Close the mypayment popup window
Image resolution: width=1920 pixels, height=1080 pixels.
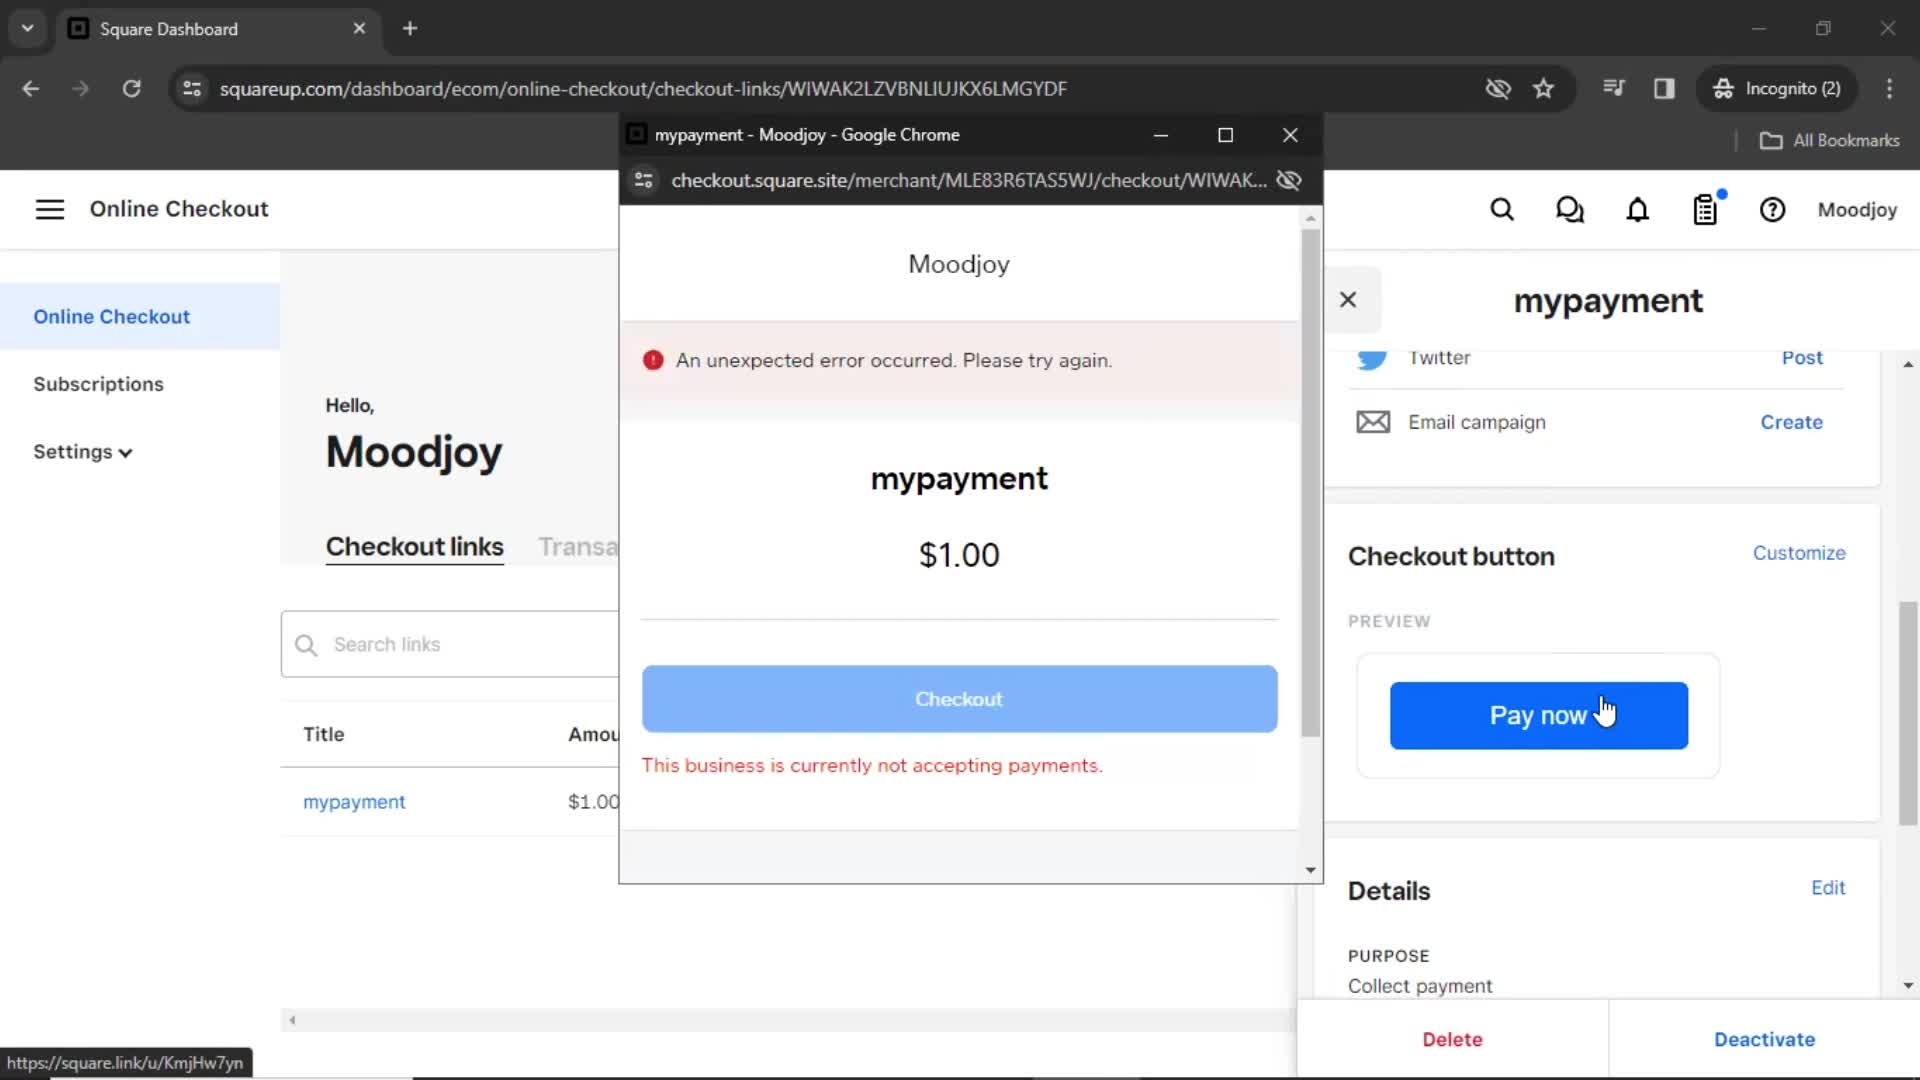pos(1290,135)
